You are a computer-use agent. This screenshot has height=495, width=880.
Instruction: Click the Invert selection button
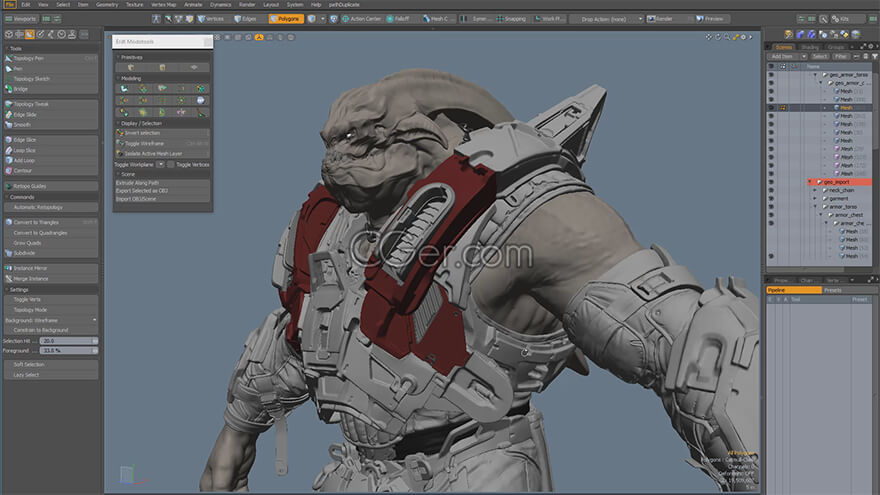[163, 133]
